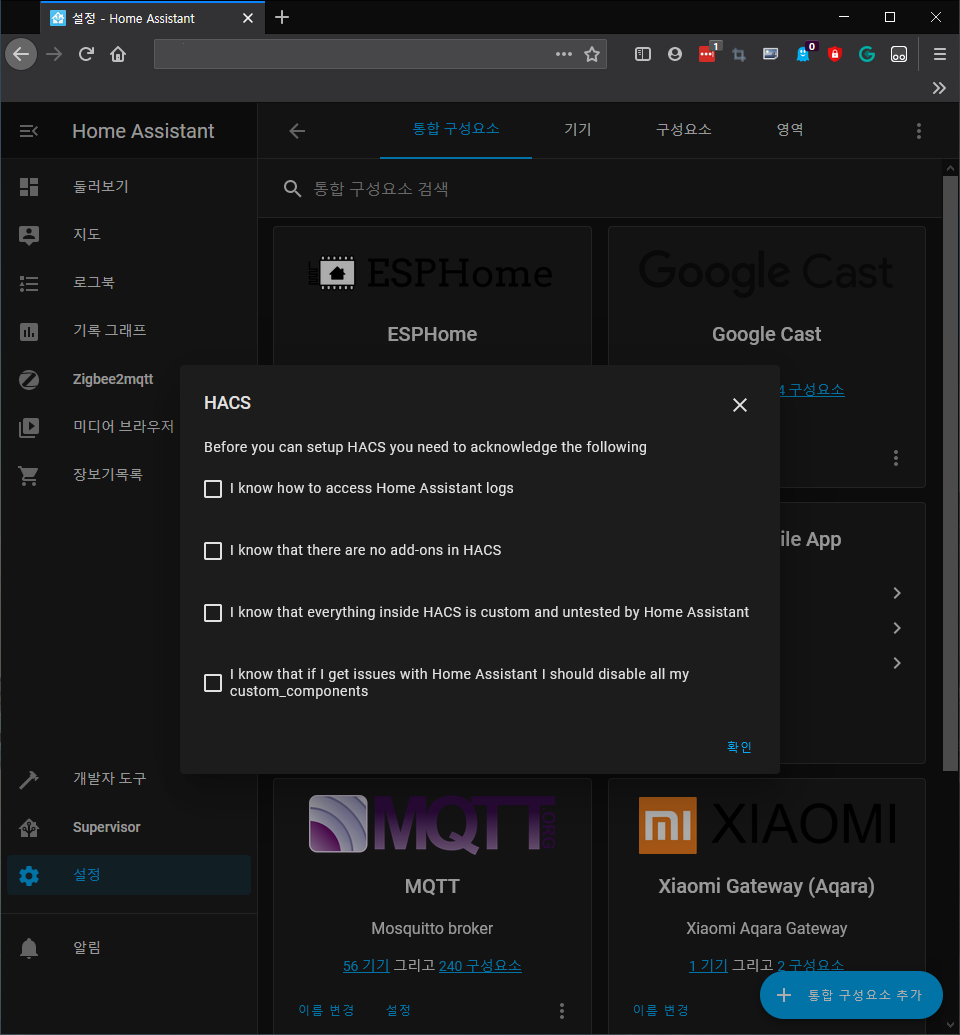Open the 개발자 도구 hammer icon
The width and height of the screenshot is (960, 1035).
(29, 780)
